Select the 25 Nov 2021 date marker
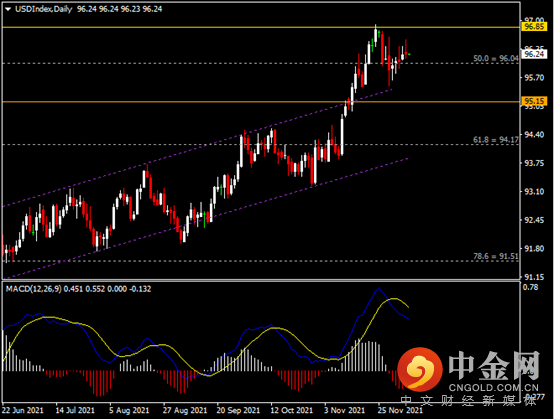 click(400, 411)
